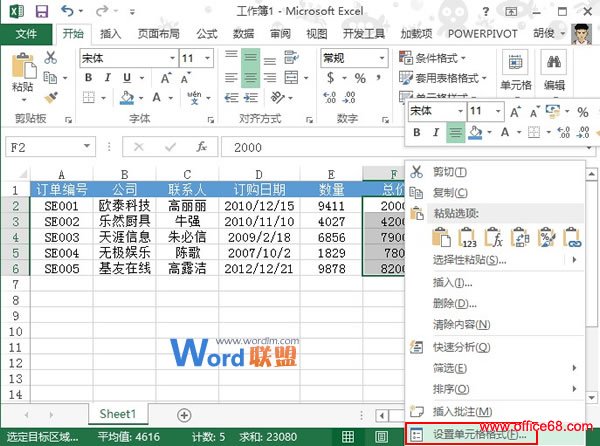Click the Comma Style icon in number group
This screenshot has height=446, width=600.
pyautogui.click(x=378, y=78)
